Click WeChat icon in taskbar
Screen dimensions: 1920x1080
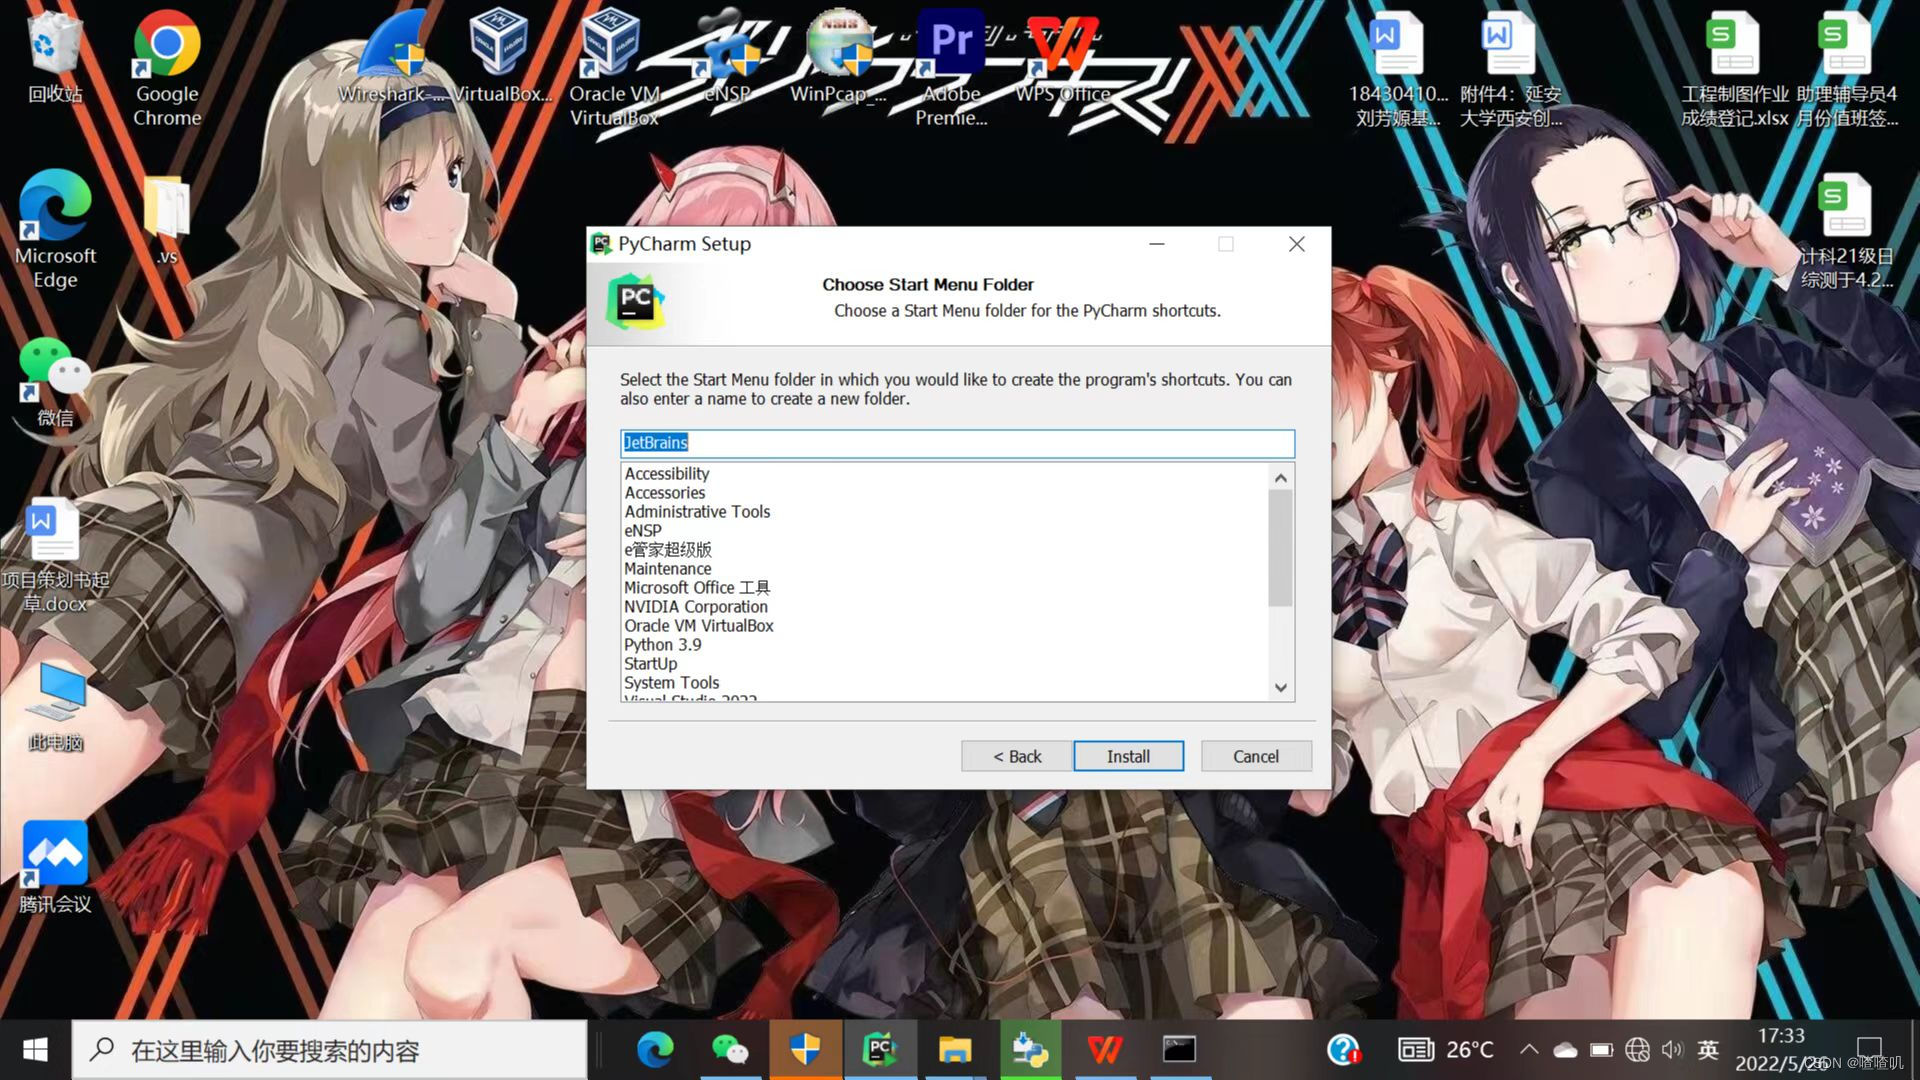[x=730, y=1049]
